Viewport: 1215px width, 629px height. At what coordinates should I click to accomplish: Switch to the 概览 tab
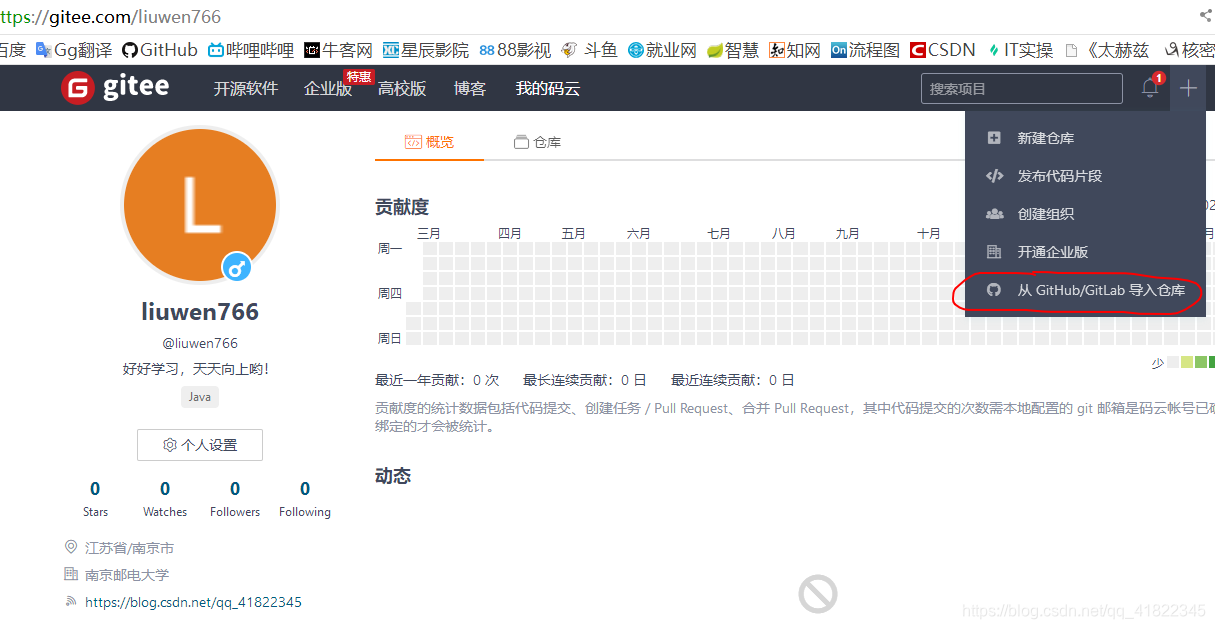[429, 142]
